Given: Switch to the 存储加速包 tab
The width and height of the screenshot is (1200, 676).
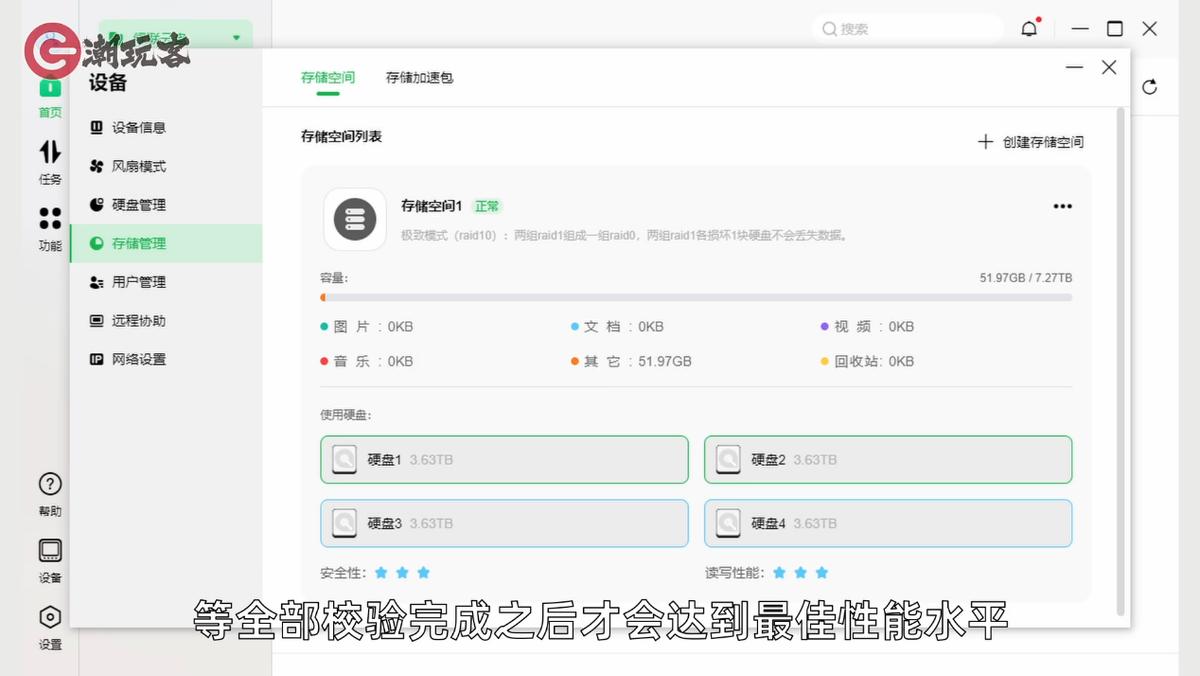Looking at the screenshot, I should coord(418,77).
